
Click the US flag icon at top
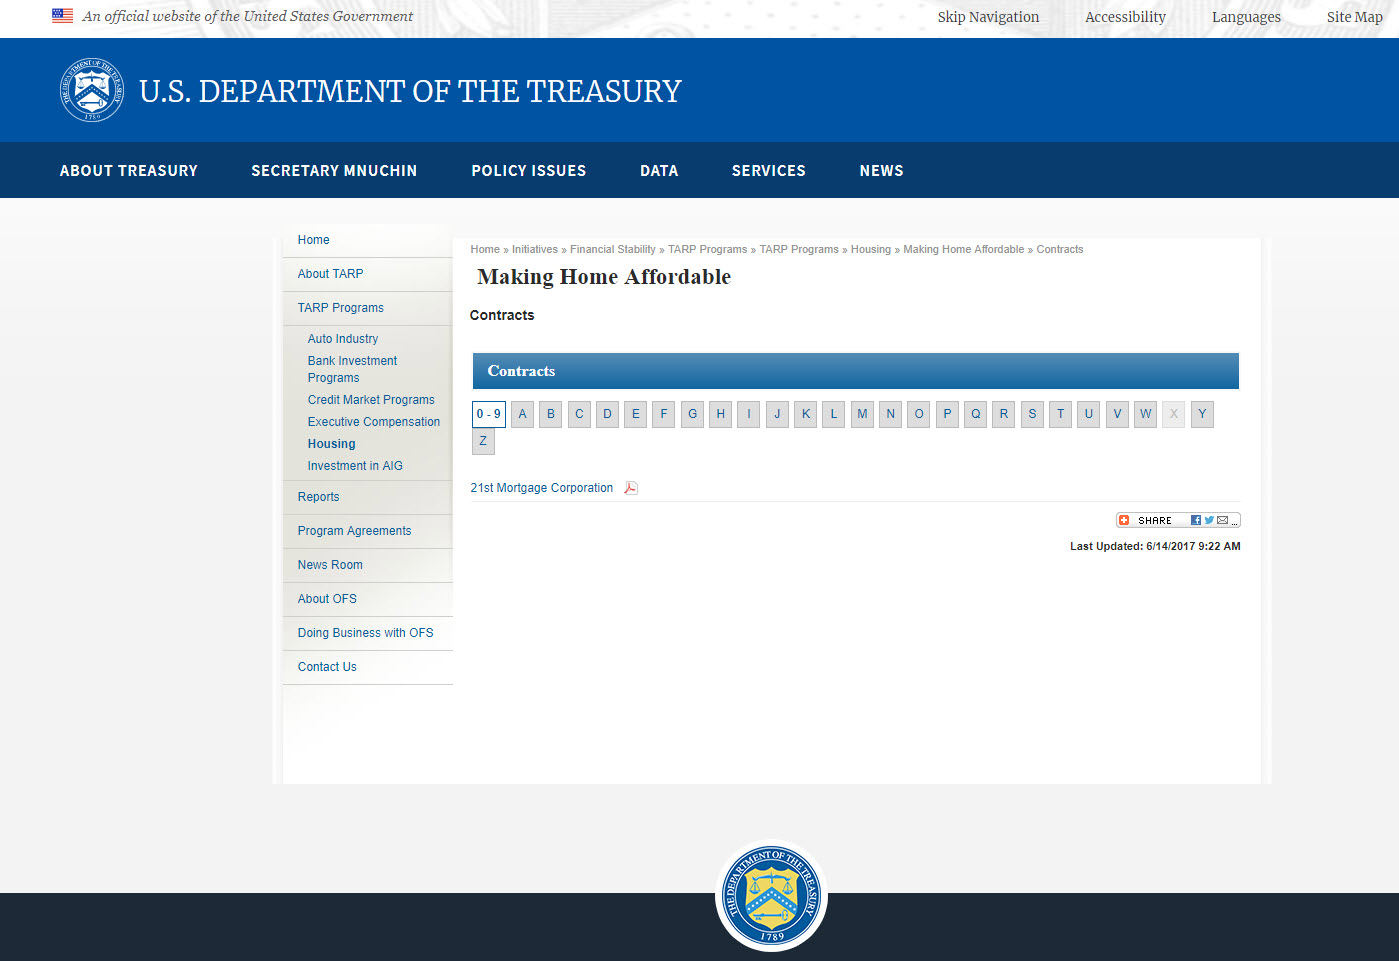click(62, 16)
